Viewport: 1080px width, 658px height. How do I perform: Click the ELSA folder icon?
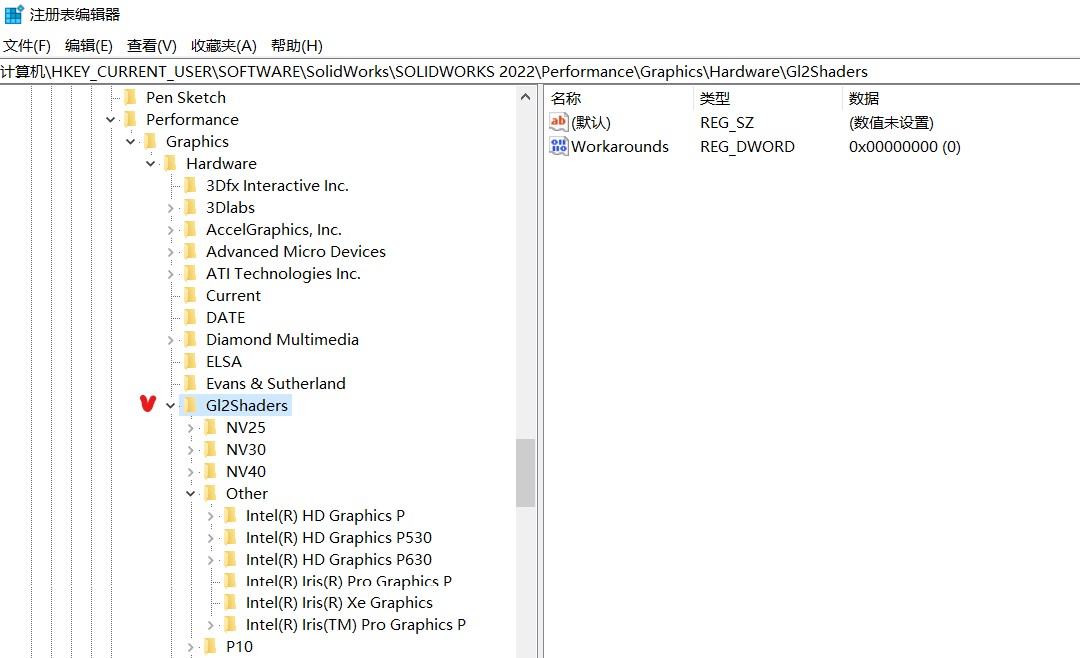coord(190,362)
